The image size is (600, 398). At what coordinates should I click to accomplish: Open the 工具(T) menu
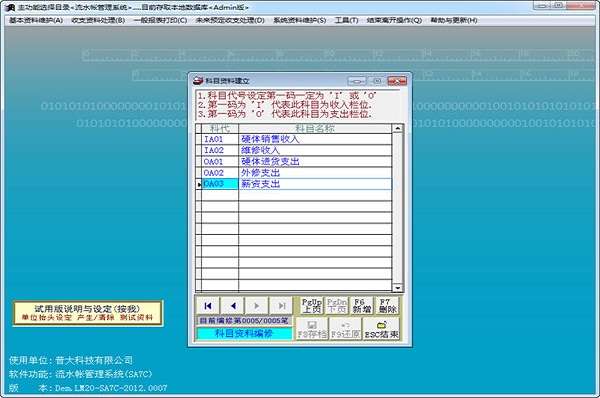(x=346, y=20)
